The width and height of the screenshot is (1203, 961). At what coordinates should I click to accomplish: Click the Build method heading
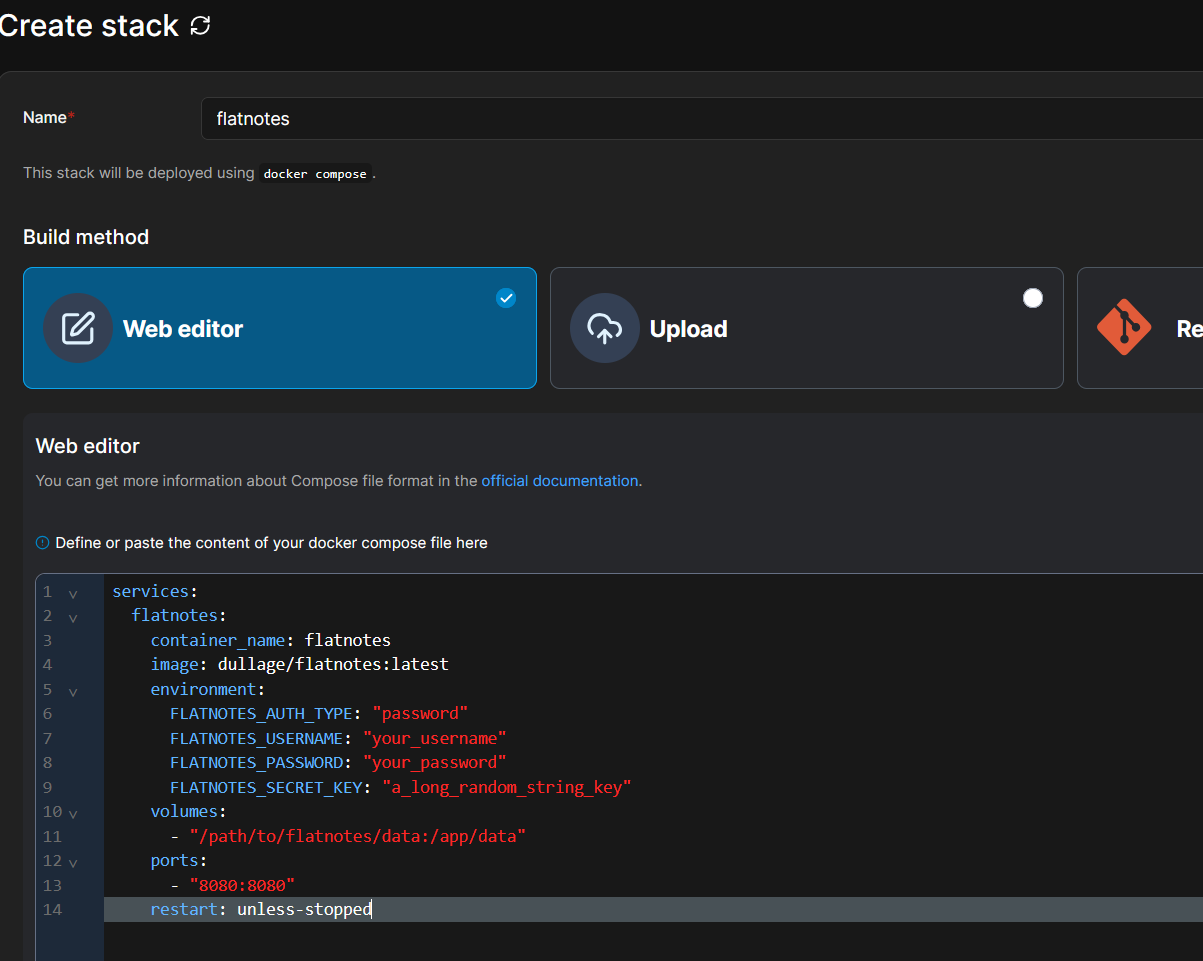tap(86, 237)
